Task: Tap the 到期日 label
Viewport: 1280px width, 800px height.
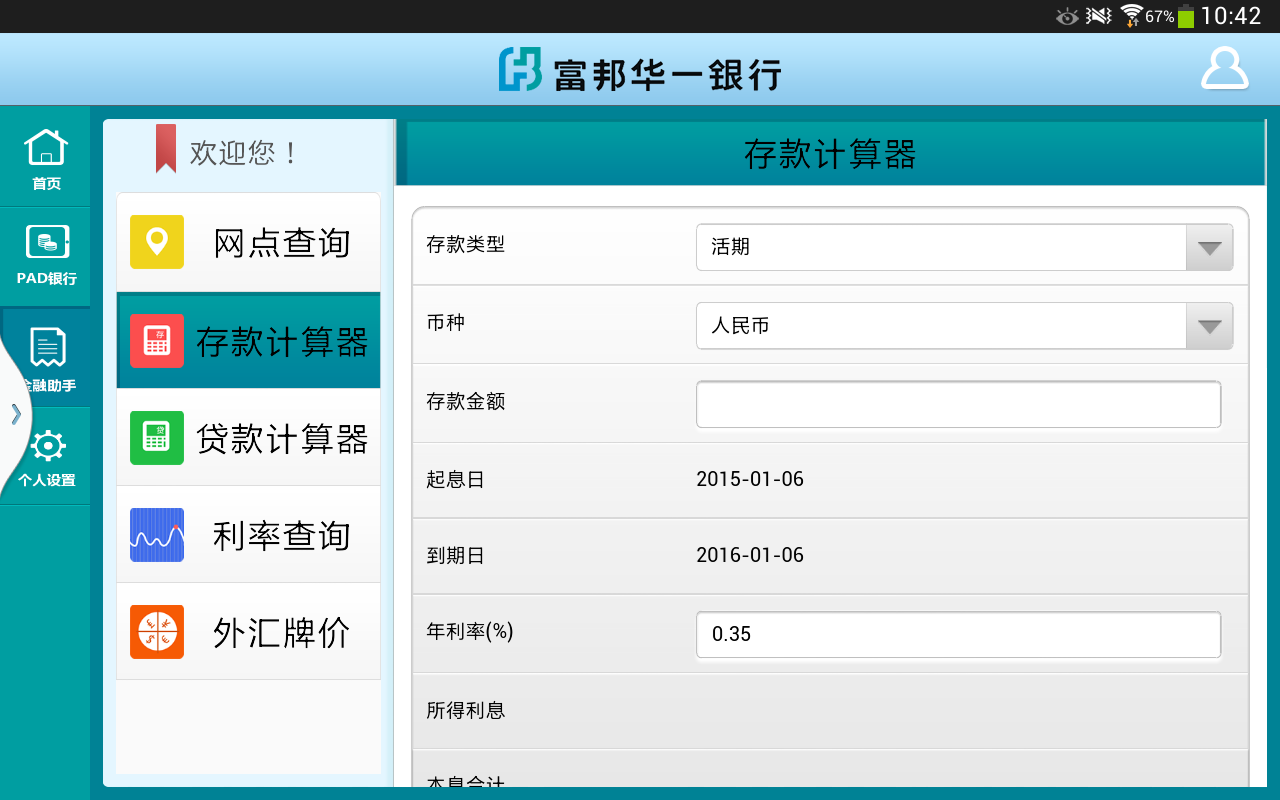Action: (456, 555)
